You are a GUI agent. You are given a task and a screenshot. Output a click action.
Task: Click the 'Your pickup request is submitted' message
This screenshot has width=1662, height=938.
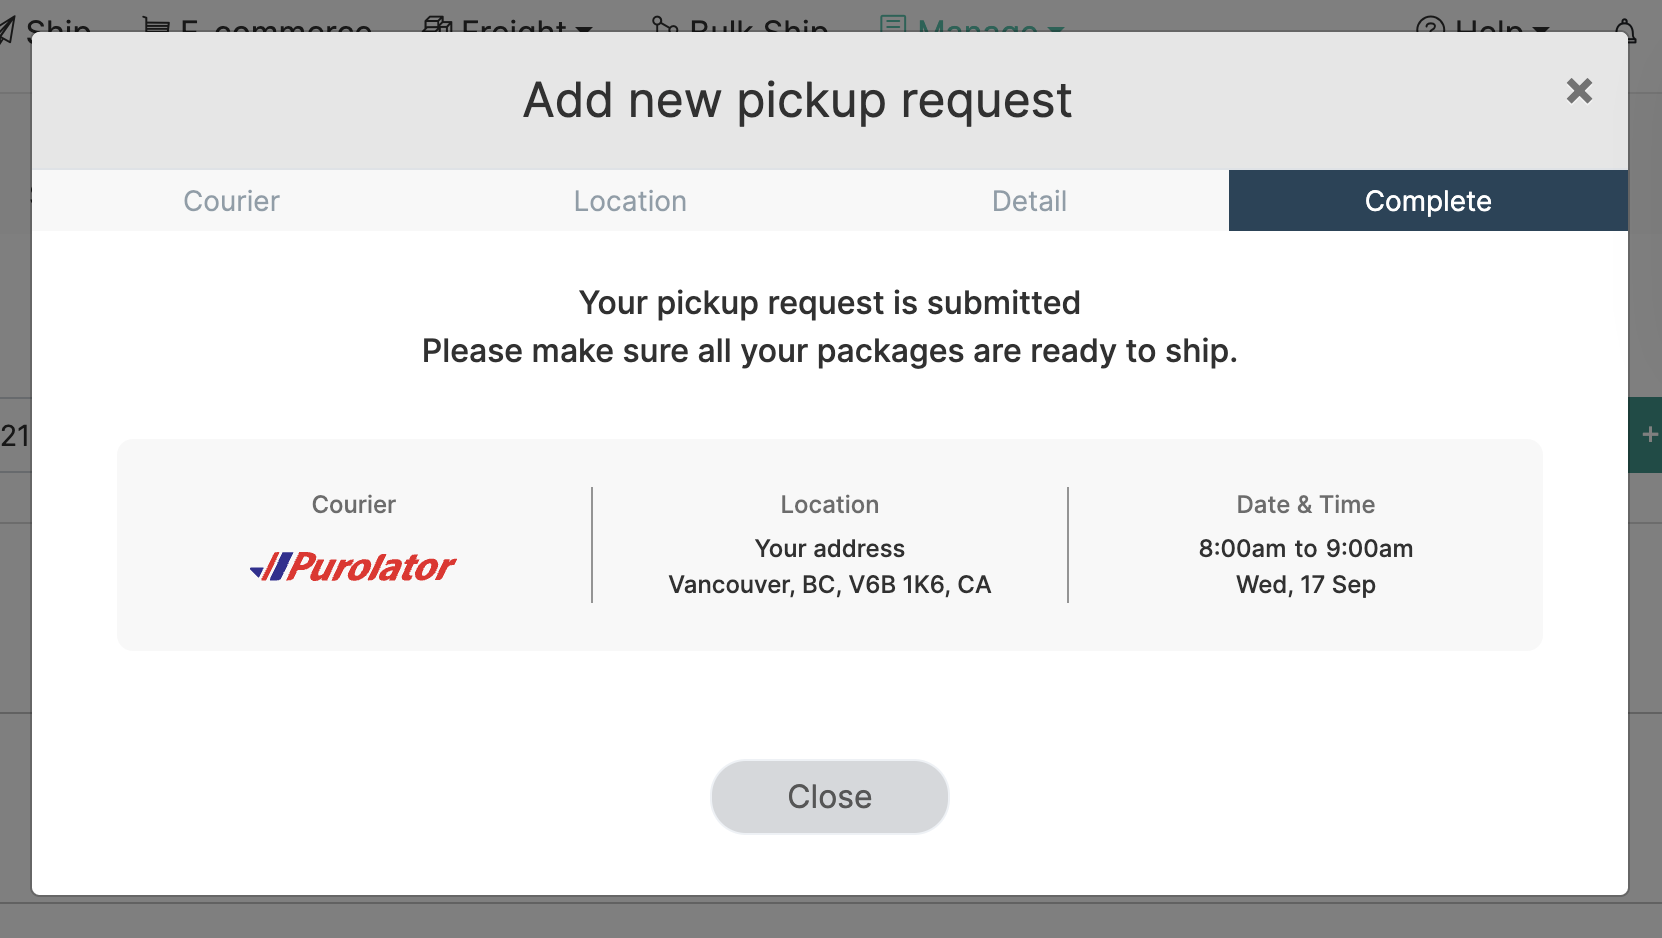829,303
